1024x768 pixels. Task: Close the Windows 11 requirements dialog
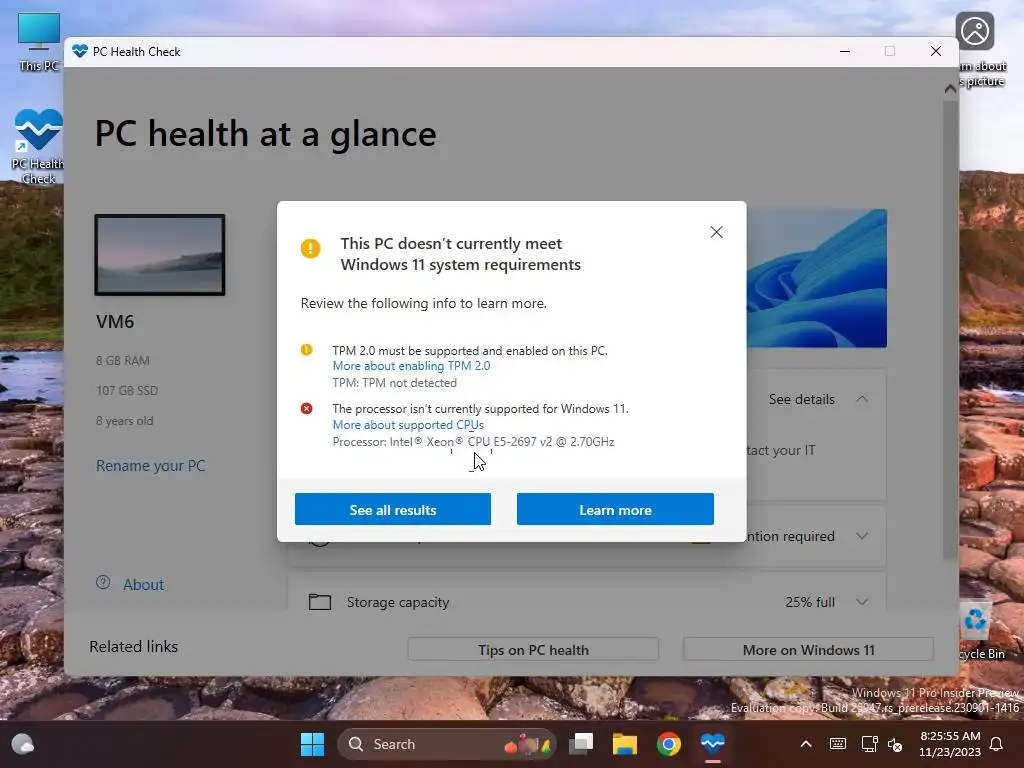[716, 232]
